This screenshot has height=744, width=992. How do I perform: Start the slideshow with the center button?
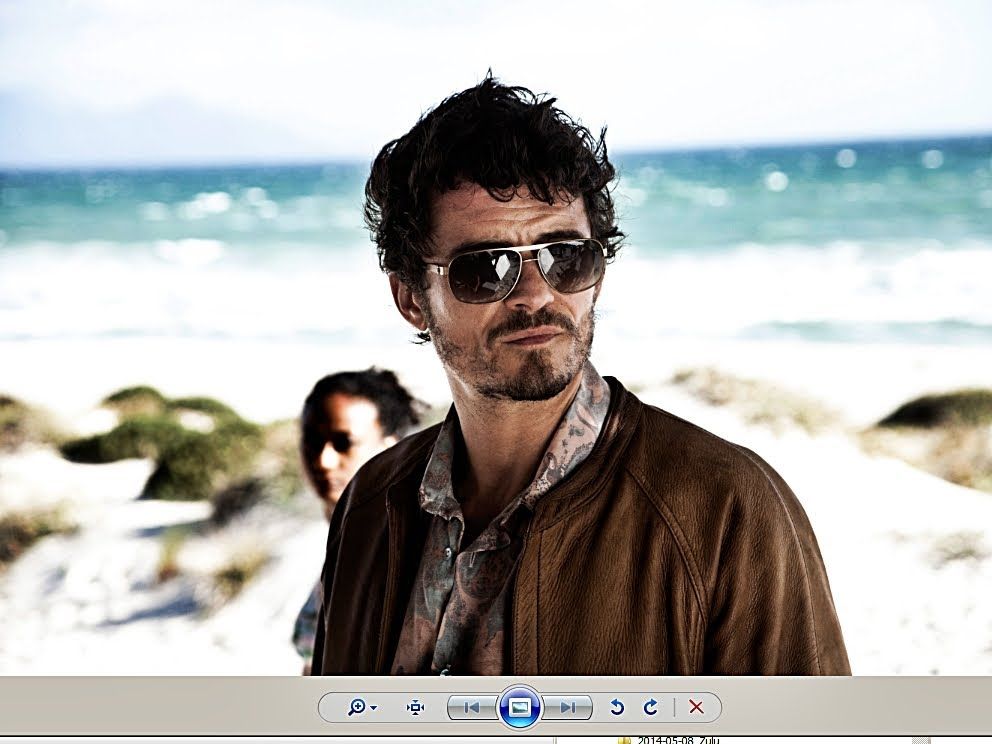point(519,708)
